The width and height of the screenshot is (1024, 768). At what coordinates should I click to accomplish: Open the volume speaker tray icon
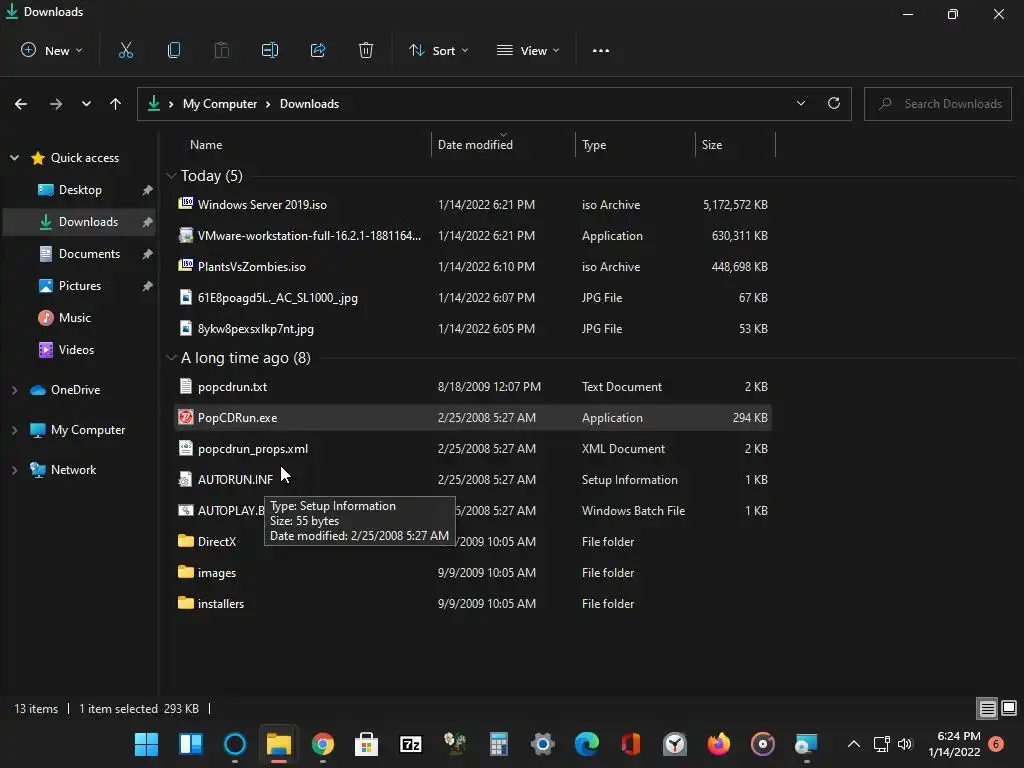(x=904, y=744)
